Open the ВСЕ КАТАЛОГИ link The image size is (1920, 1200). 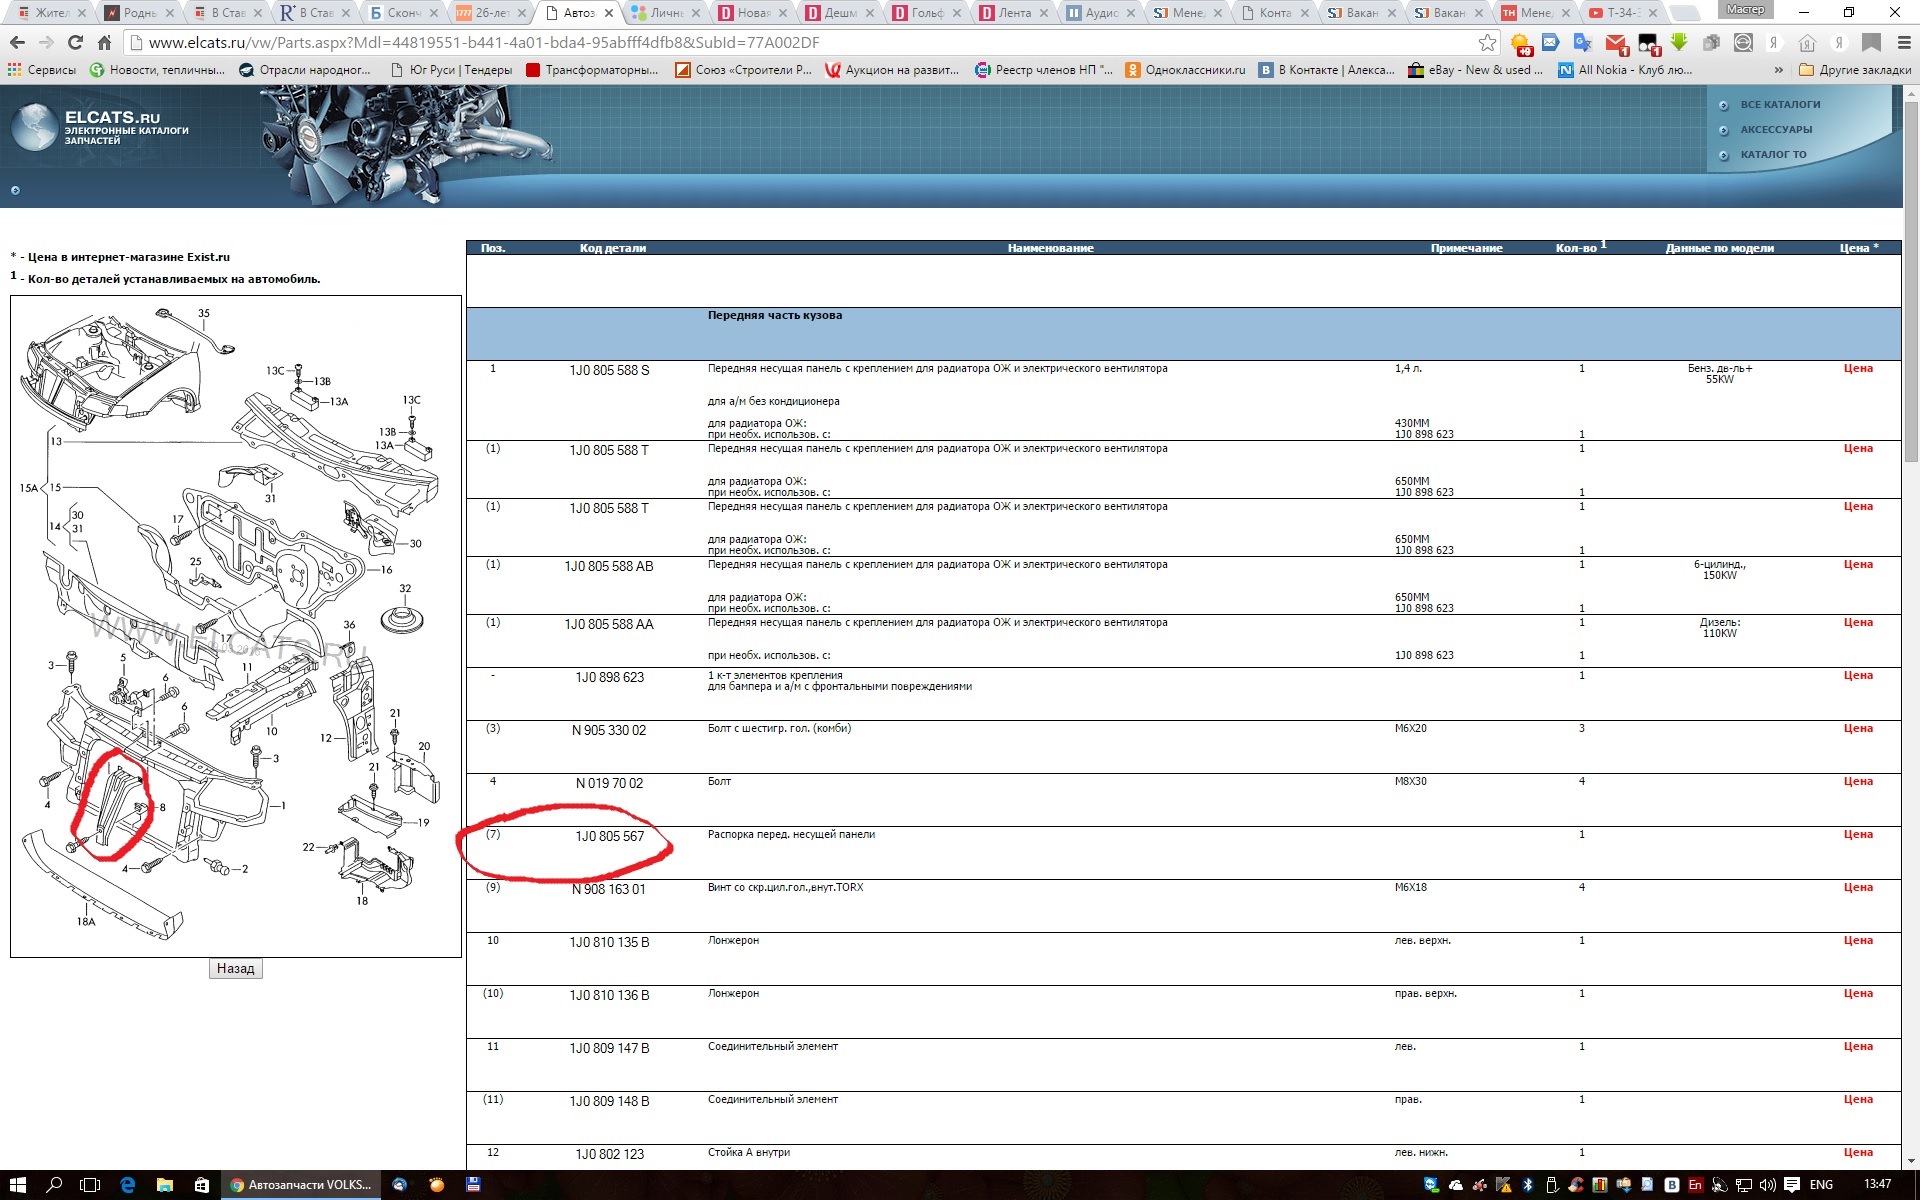click(1780, 104)
